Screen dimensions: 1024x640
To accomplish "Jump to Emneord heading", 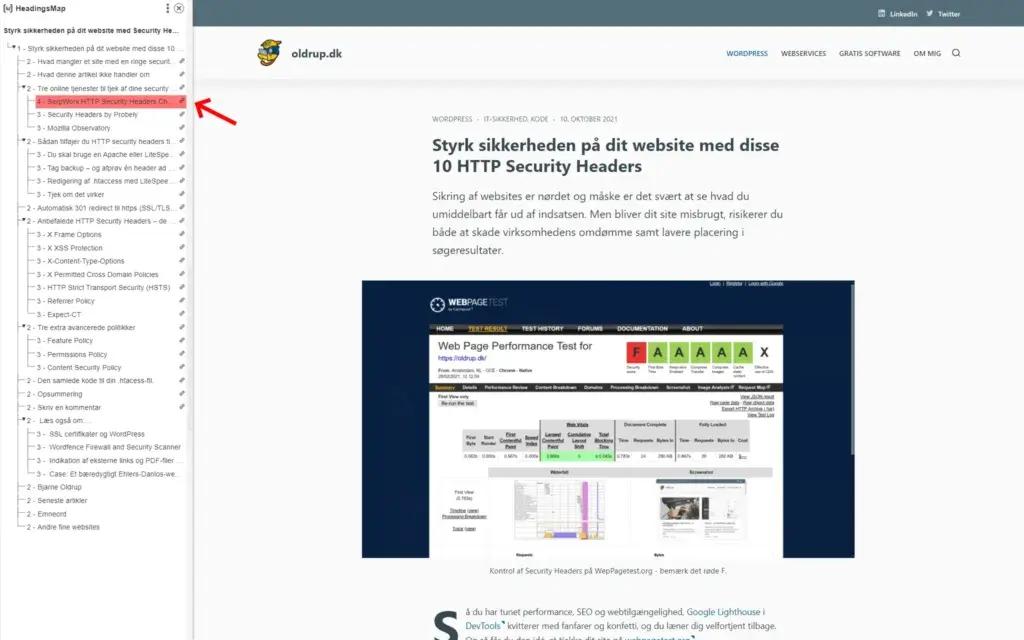I will (46, 514).
